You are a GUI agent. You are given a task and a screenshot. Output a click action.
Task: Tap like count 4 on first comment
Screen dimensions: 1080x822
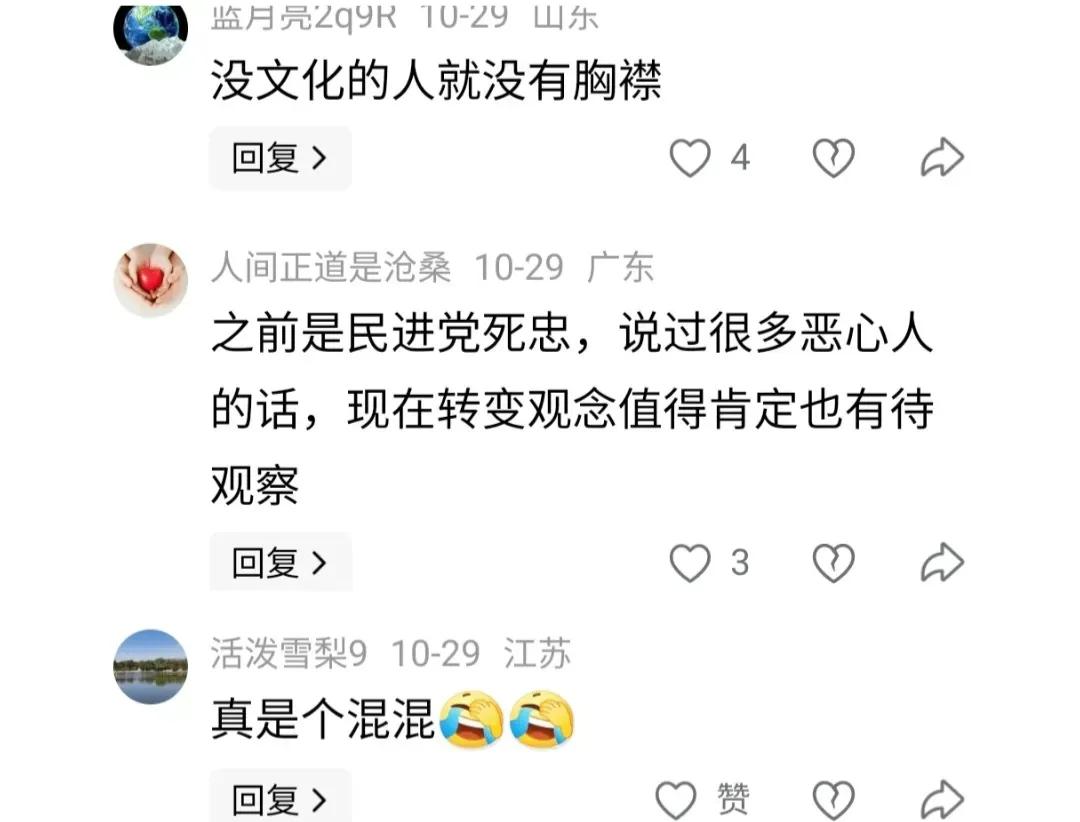[740, 158]
